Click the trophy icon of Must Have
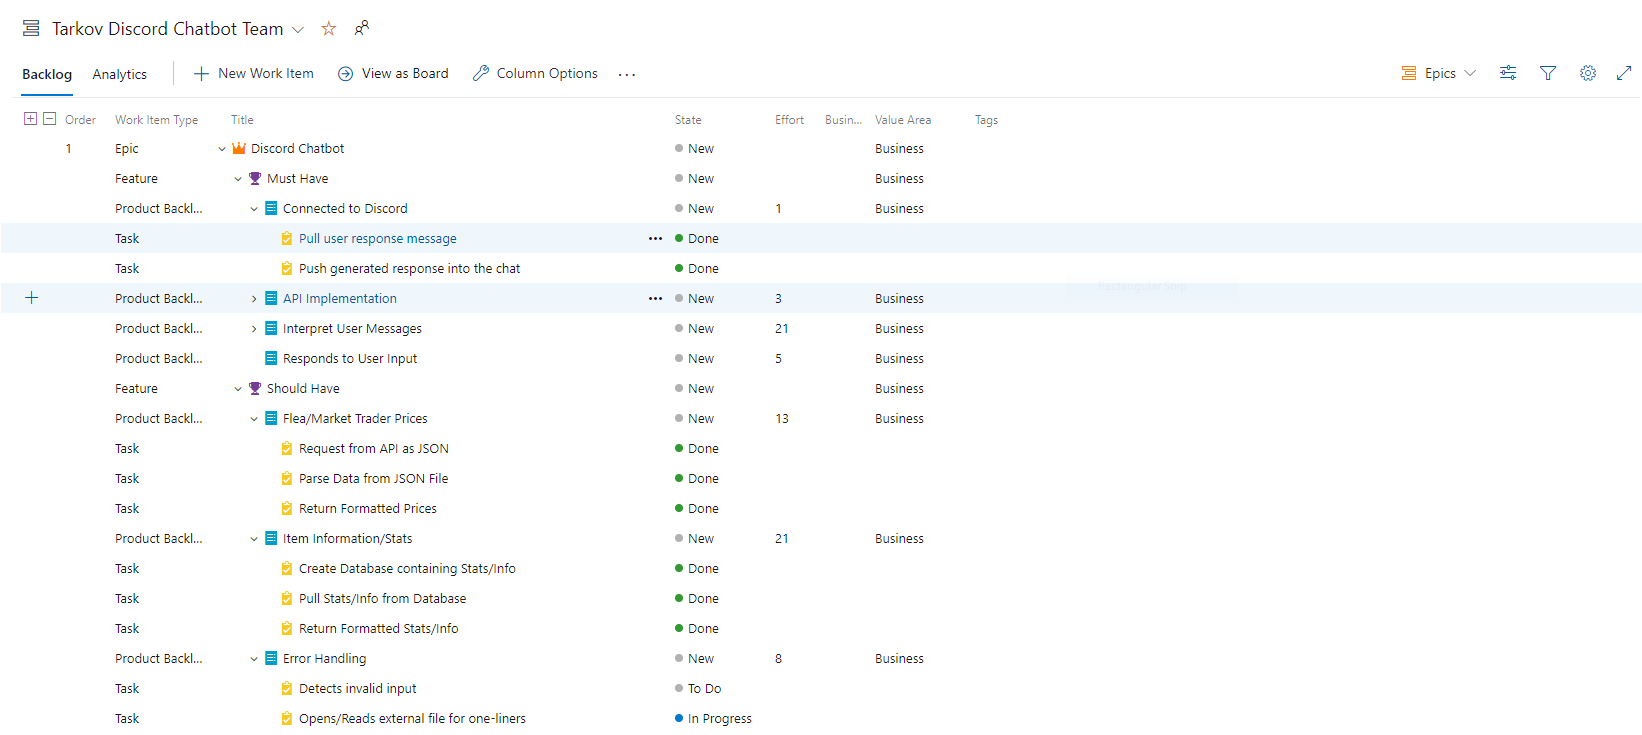This screenshot has height=735, width=1642. point(255,178)
